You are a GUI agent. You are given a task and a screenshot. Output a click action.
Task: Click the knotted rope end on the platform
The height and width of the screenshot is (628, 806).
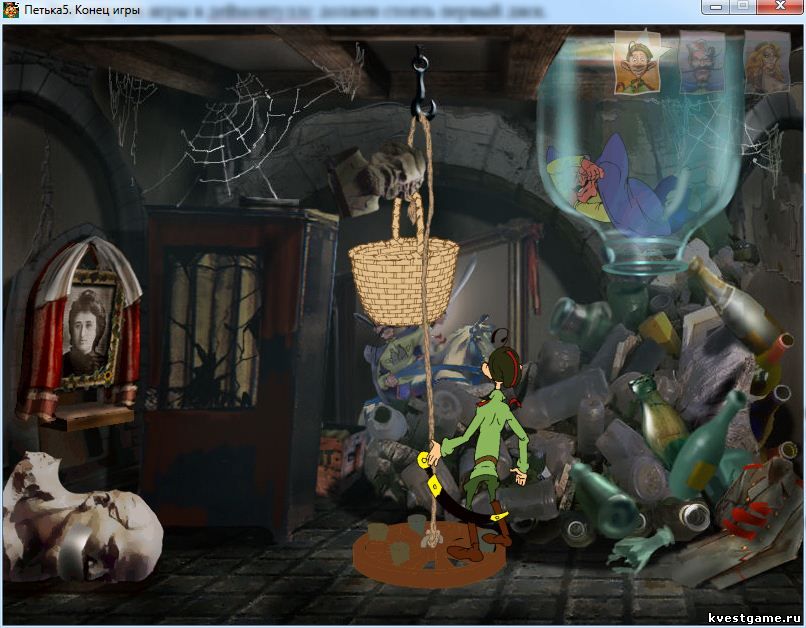(x=432, y=538)
